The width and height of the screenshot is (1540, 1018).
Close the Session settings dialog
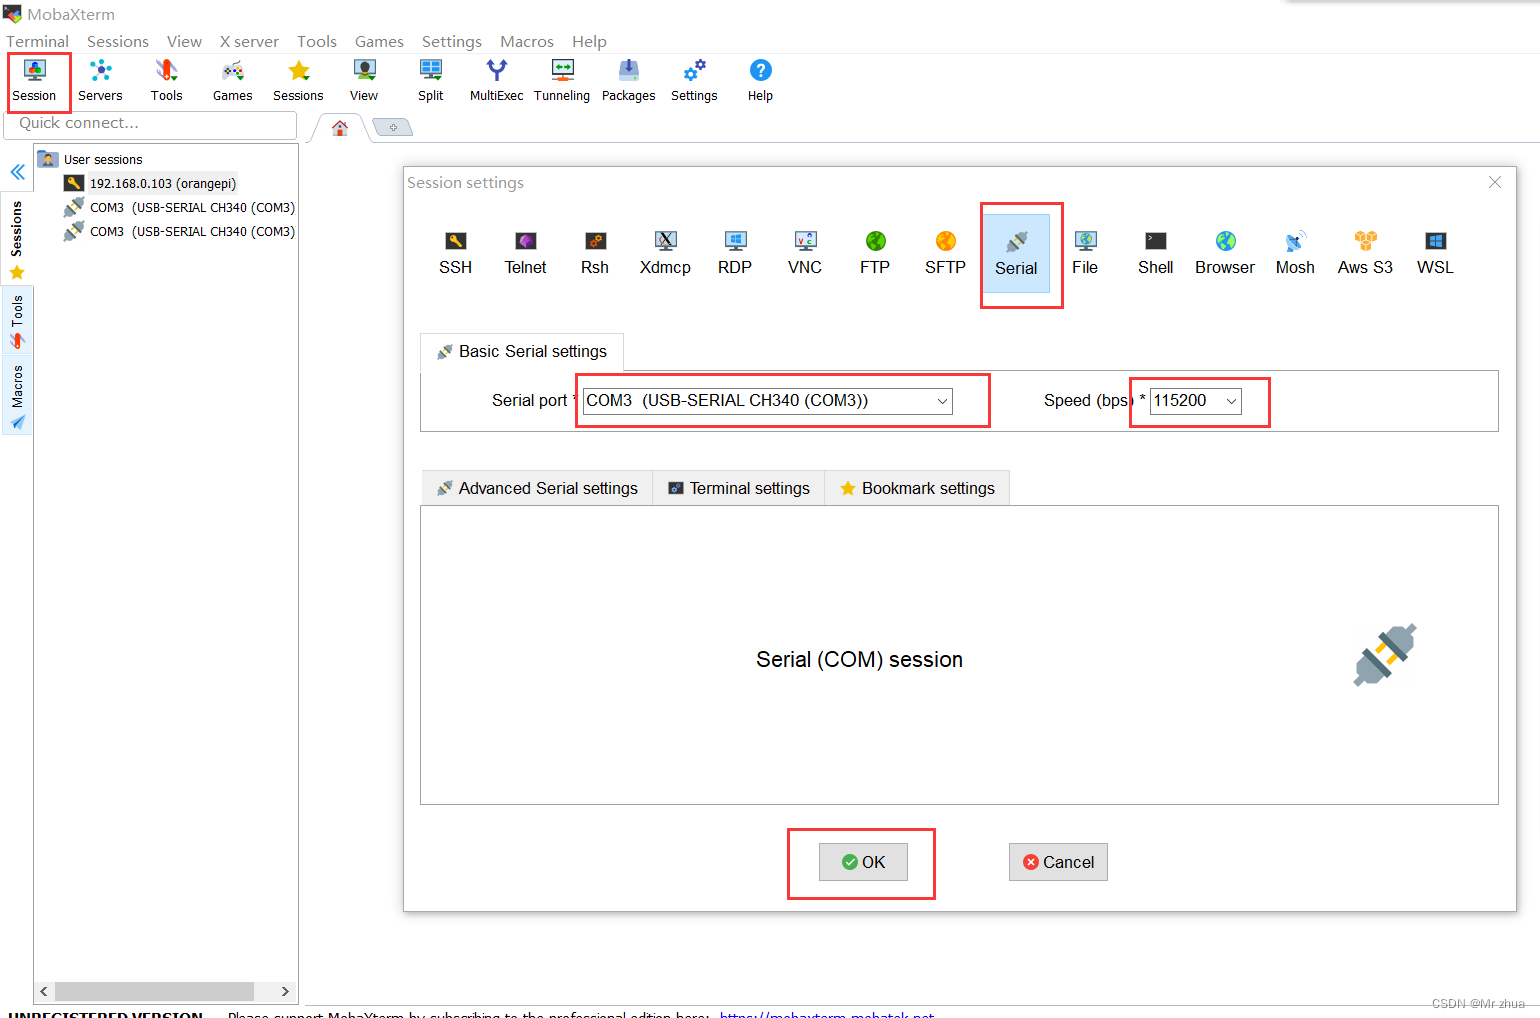pyautogui.click(x=1495, y=182)
